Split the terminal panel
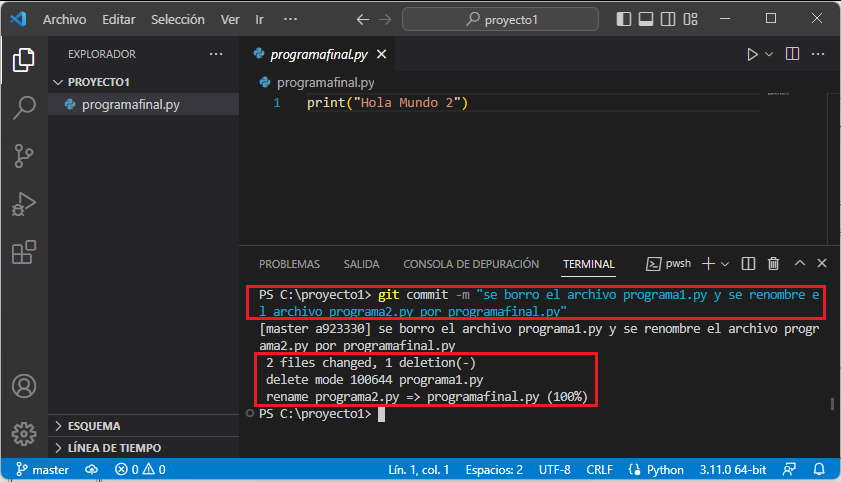 point(748,264)
